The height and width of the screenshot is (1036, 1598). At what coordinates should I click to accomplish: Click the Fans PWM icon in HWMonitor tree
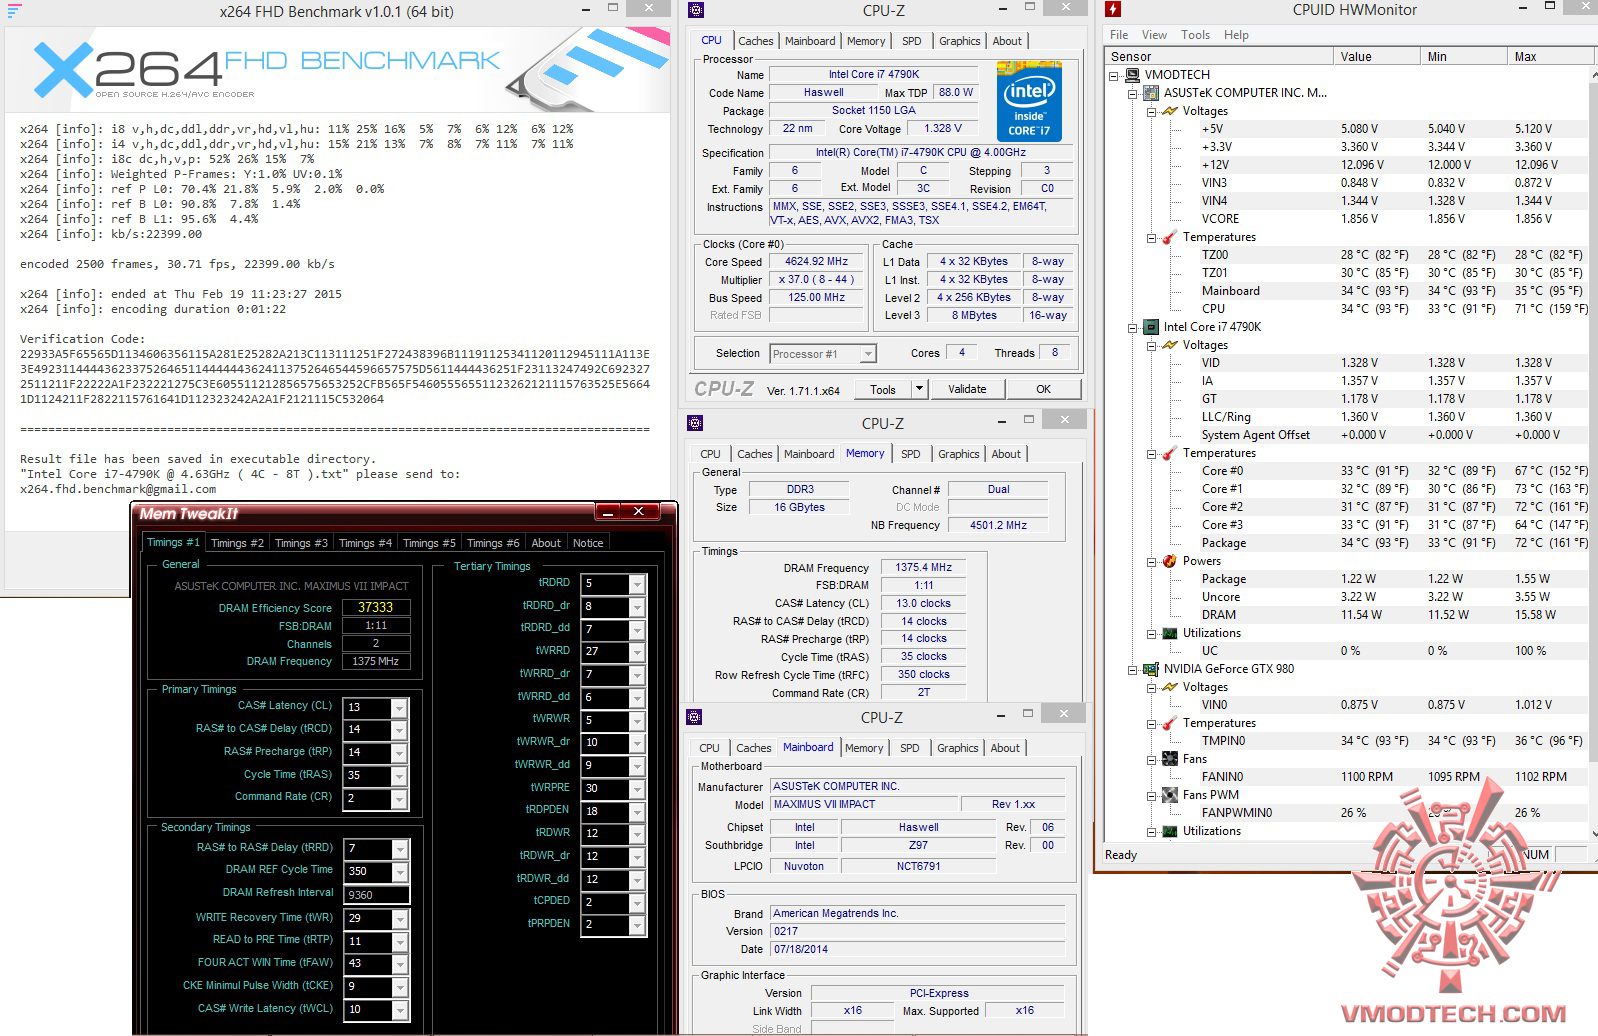tap(1170, 795)
